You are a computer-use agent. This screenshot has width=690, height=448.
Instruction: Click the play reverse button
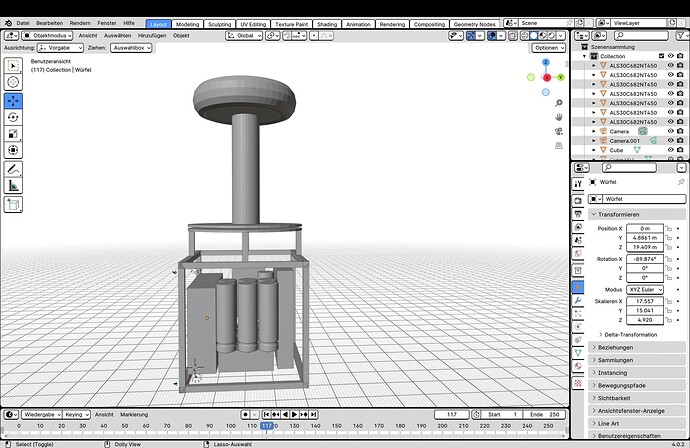(285, 415)
